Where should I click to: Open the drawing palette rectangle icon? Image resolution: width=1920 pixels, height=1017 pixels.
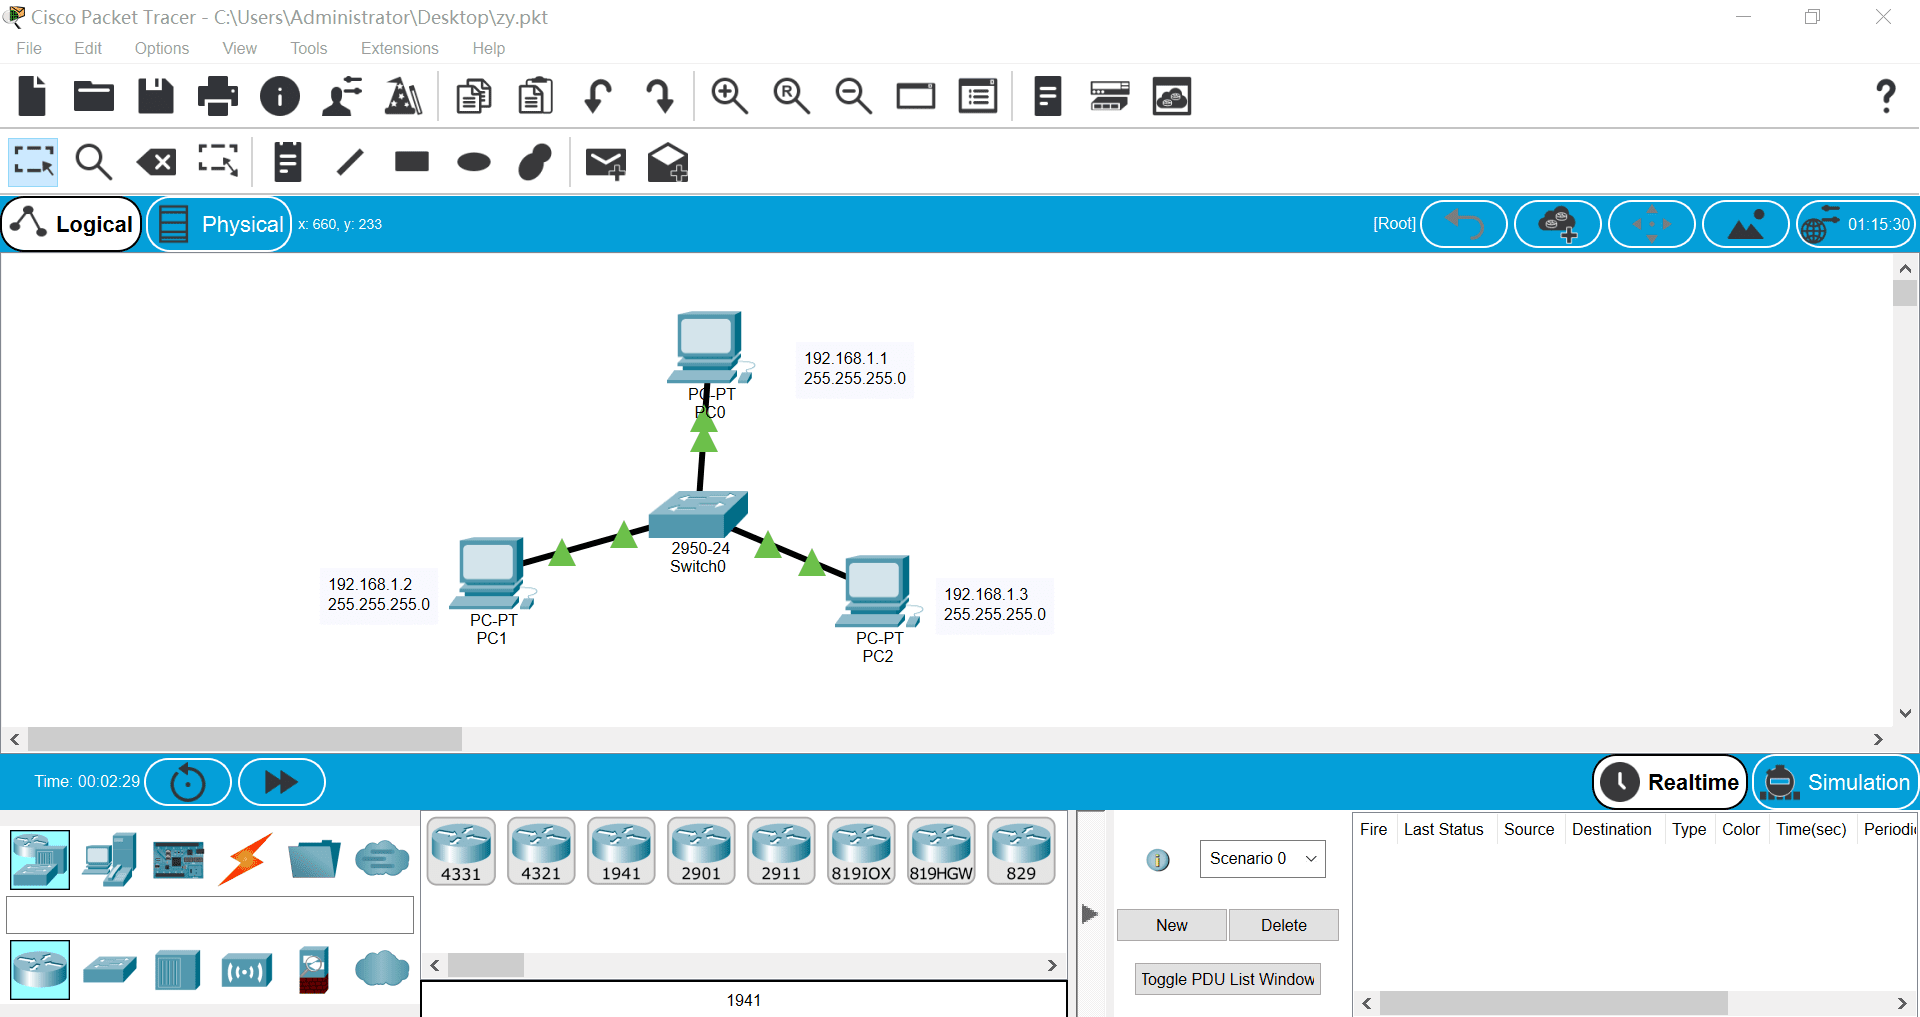[915, 97]
